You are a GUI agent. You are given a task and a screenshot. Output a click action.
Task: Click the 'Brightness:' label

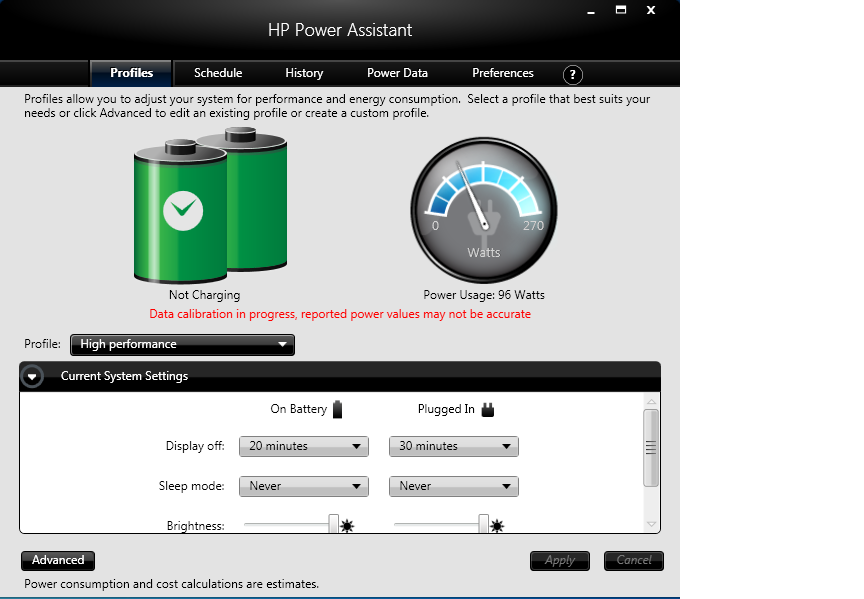[x=196, y=526]
